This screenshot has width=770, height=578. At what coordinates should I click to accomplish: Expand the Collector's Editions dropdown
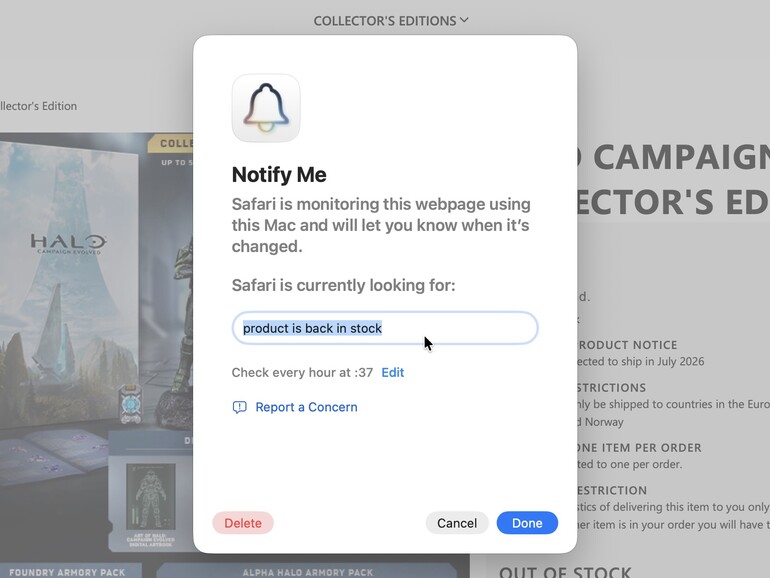click(391, 21)
